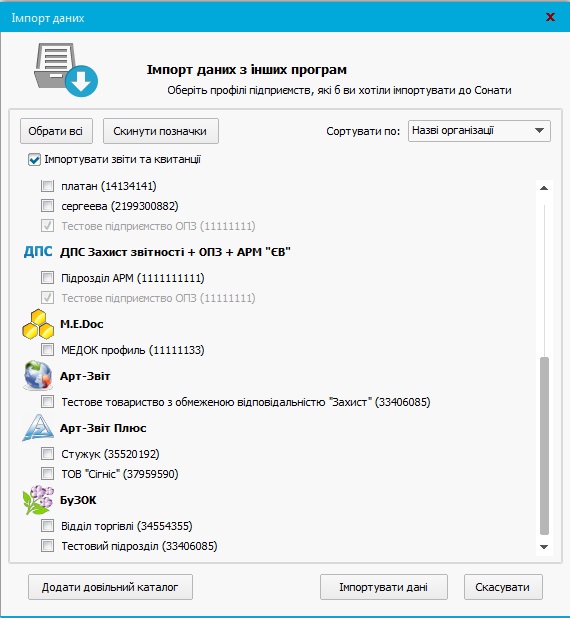Check the Тестовий підрозділ (33406085) checkbox

pyautogui.click(x=47, y=545)
